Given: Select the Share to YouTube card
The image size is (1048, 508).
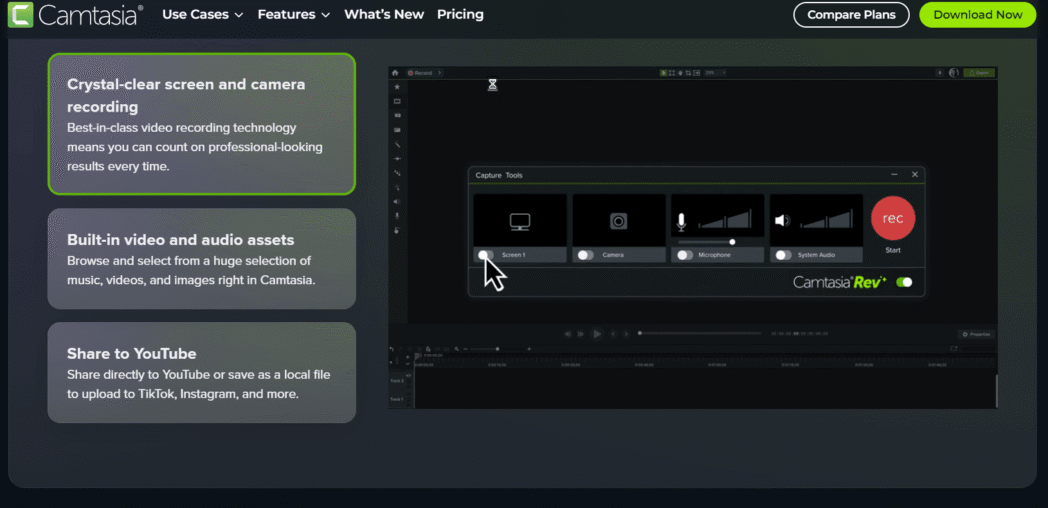Looking at the screenshot, I should tap(202, 372).
